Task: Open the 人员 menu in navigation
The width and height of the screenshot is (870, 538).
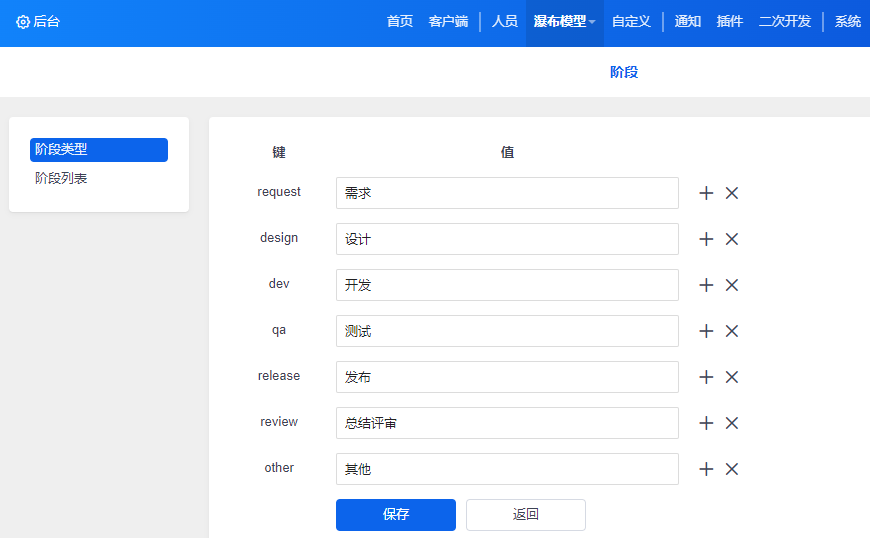Action: (x=504, y=22)
